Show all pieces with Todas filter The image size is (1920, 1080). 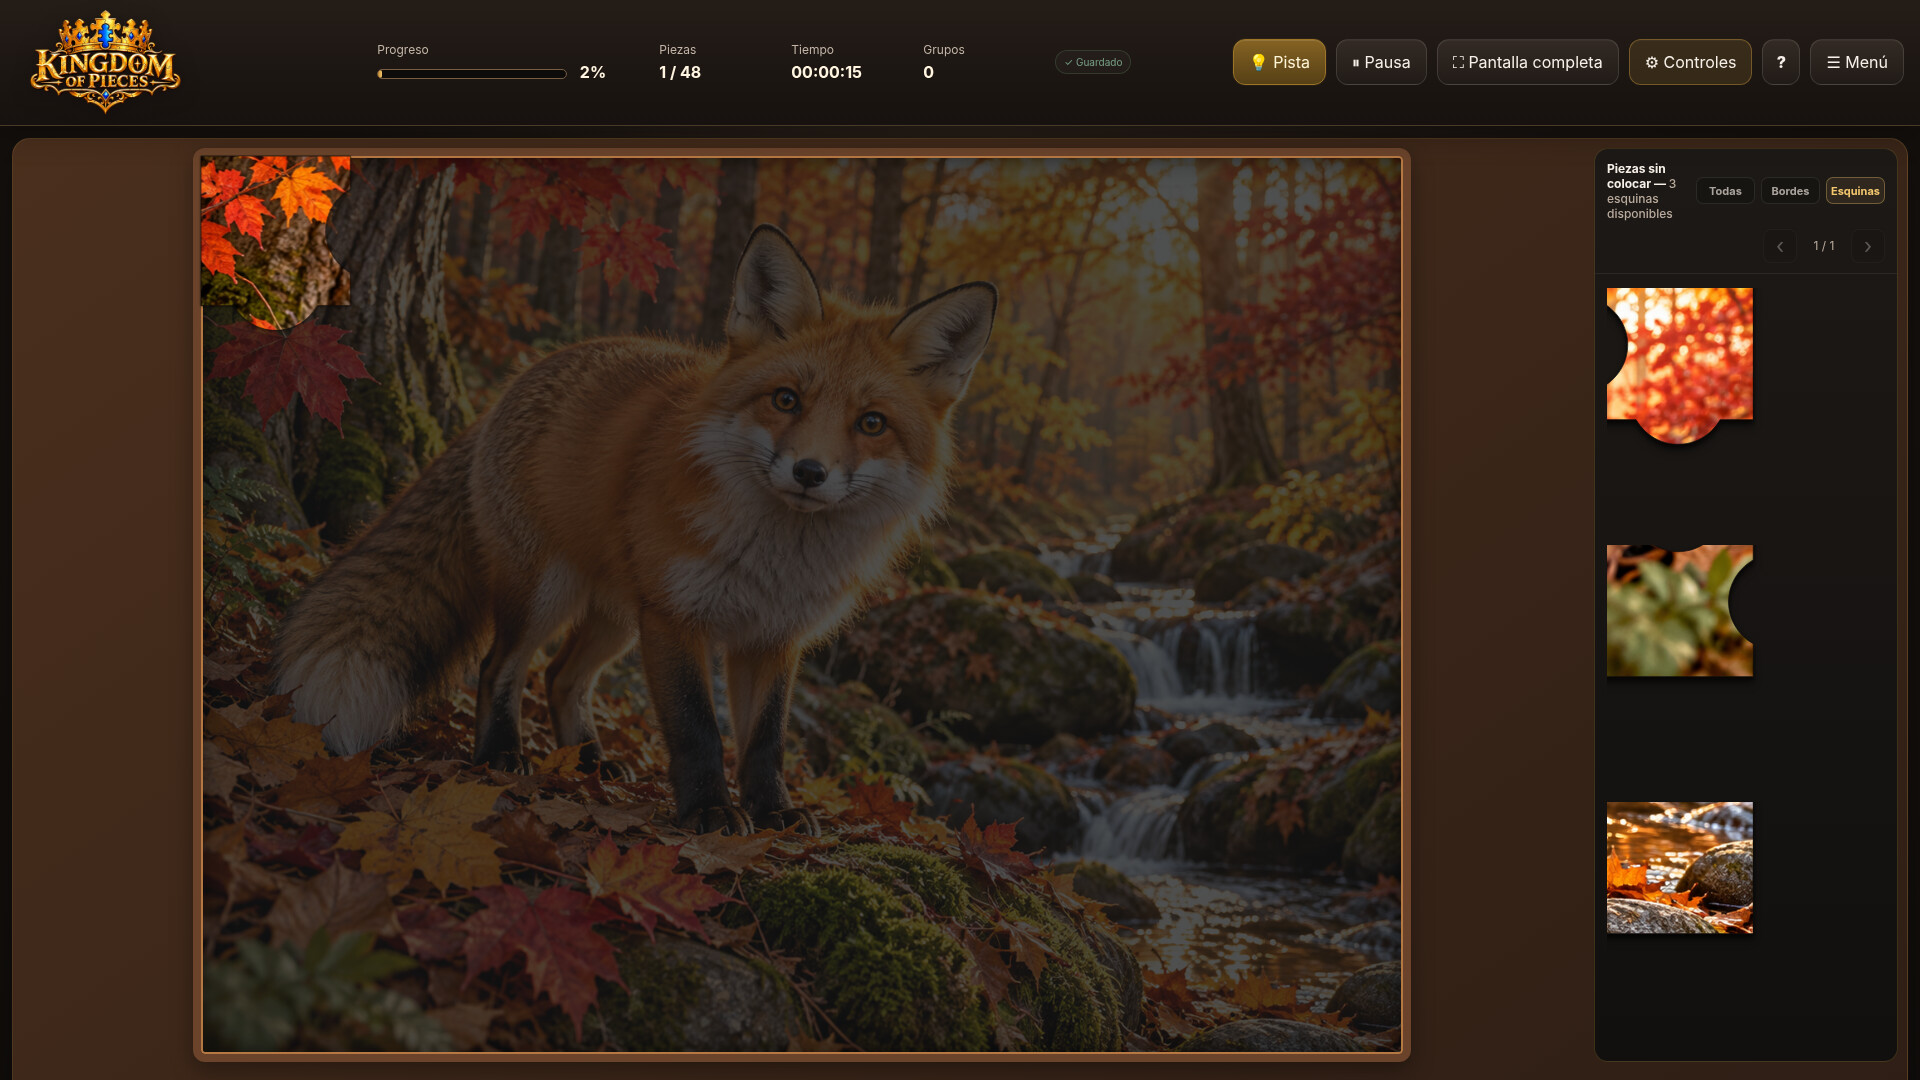(x=1725, y=191)
